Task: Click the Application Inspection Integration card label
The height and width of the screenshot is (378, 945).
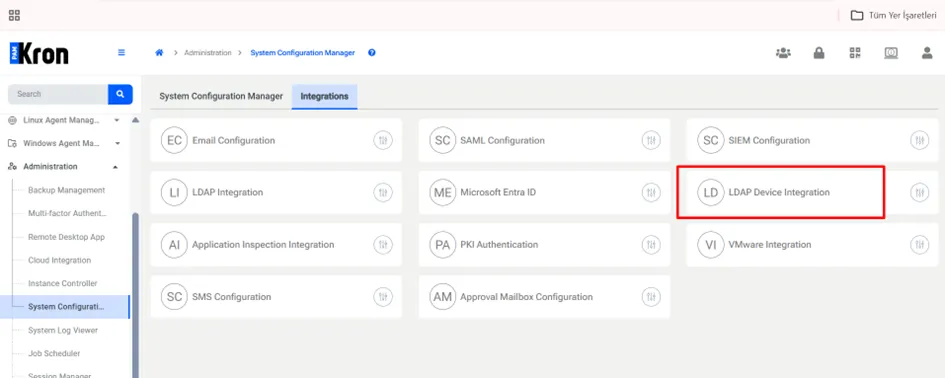Action: [x=263, y=245]
